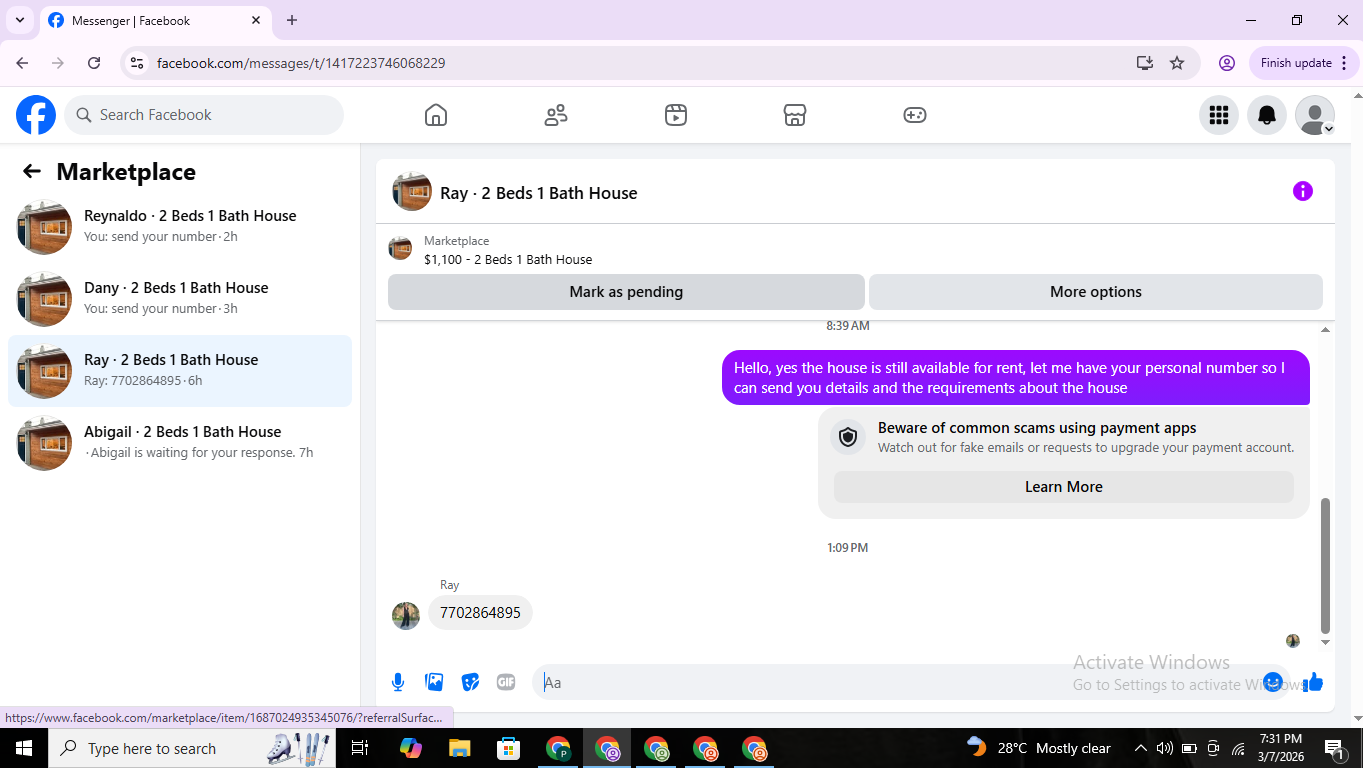This screenshot has height=768, width=1363.
Task: Open the Windows notification center
Action: click(1334, 748)
